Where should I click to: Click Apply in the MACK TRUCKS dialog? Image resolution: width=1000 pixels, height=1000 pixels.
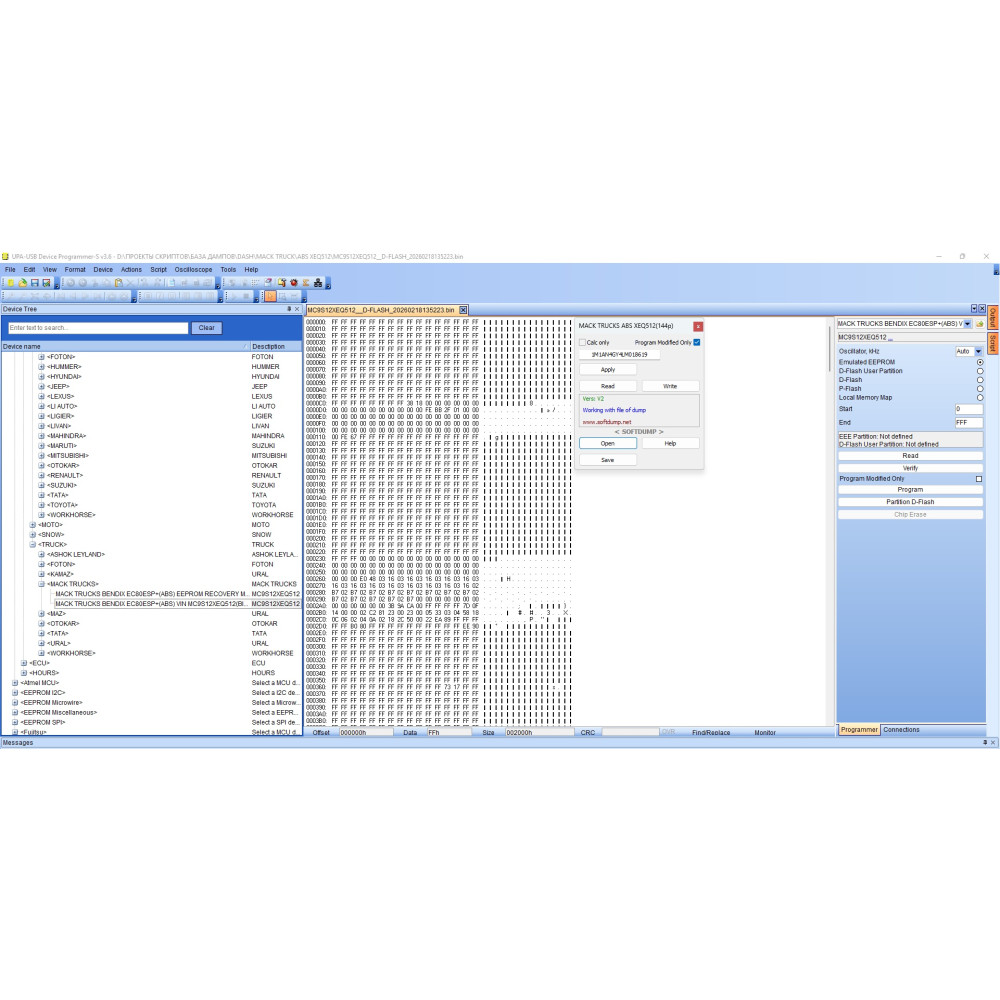(x=608, y=370)
